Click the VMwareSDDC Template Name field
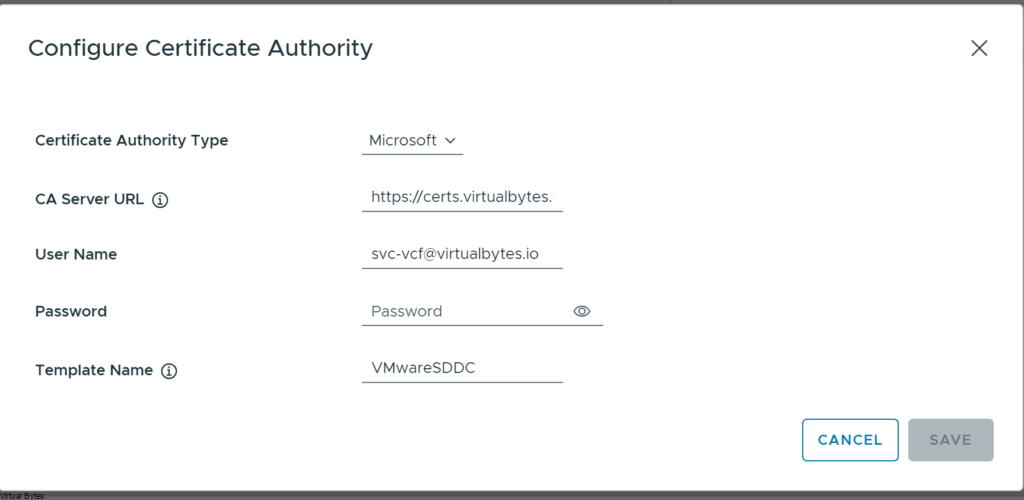Viewport: 1024px width, 500px height. [x=462, y=368]
